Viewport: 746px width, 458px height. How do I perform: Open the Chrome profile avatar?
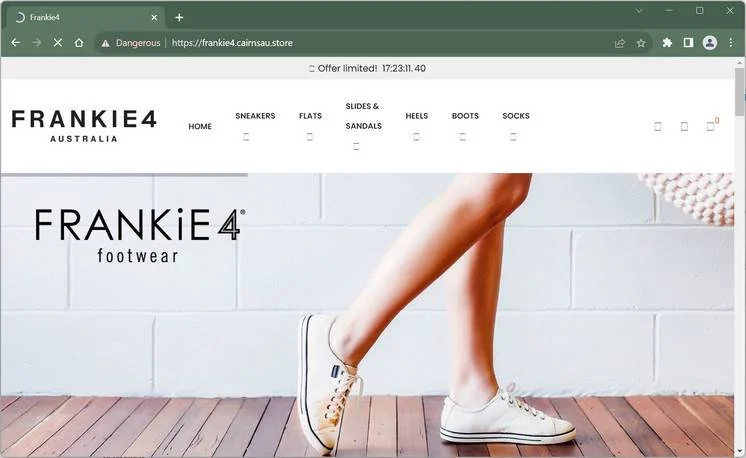[x=710, y=43]
